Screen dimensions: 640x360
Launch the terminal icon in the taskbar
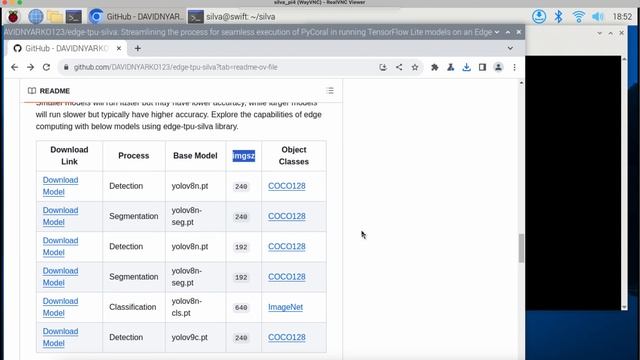coord(74,17)
